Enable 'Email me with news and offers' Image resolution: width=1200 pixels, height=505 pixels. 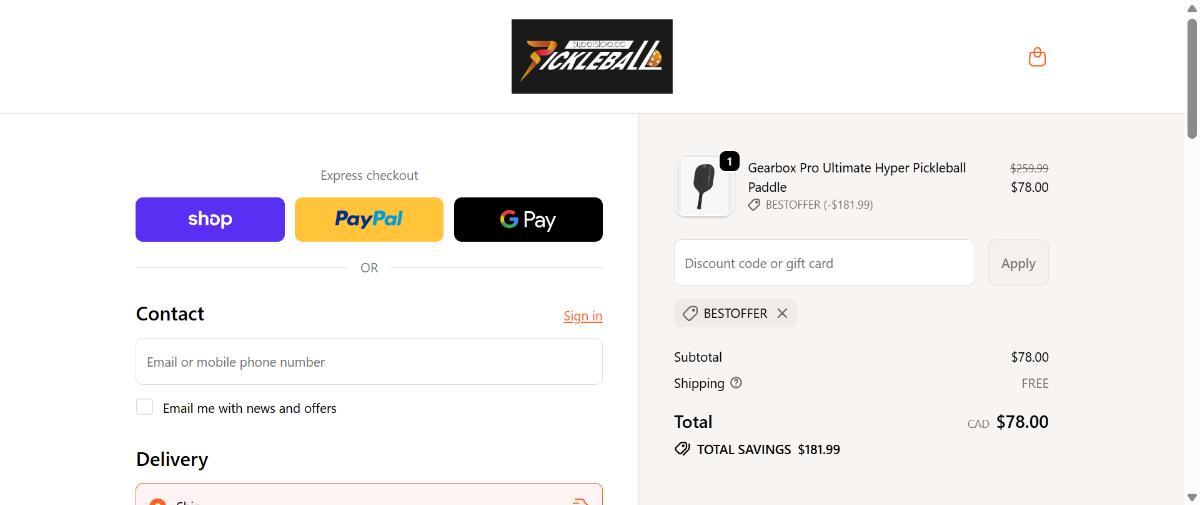(x=145, y=407)
